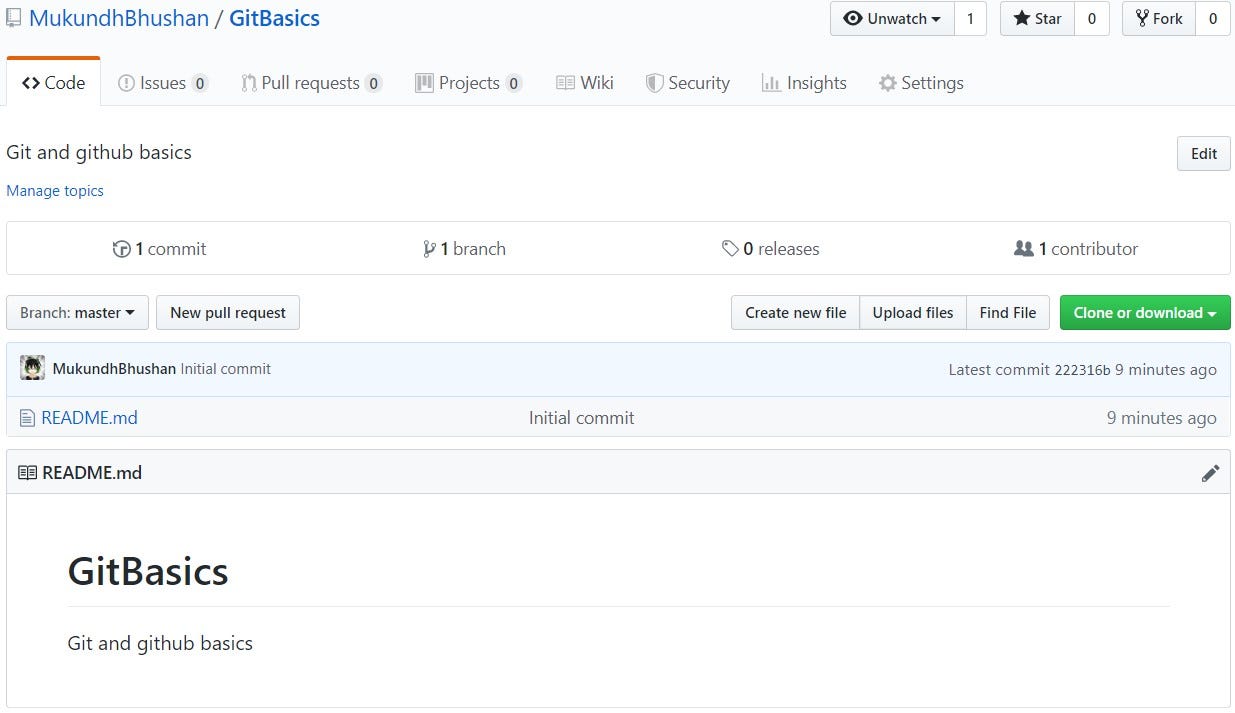Click the pencil icon to edit README.md

(x=1210, y=473)
